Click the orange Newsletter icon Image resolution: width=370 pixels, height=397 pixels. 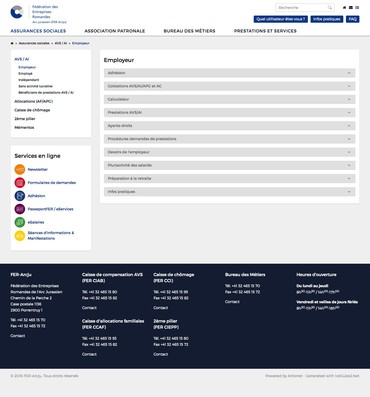click(x=20, y=169)
